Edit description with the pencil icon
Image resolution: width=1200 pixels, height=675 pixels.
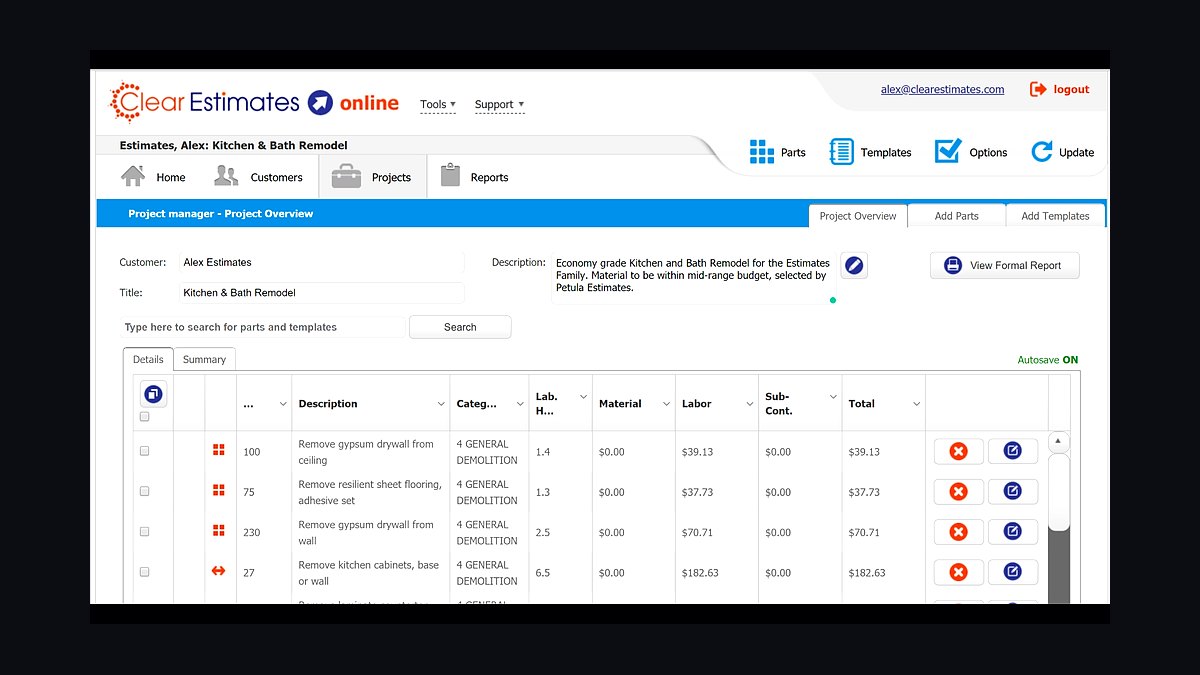854,265
